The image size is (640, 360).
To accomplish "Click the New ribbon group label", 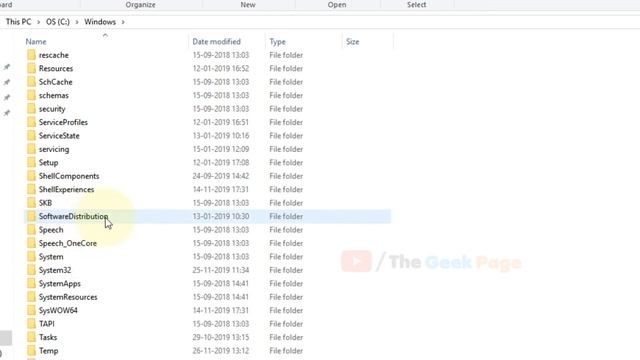I will click(248, 5).
